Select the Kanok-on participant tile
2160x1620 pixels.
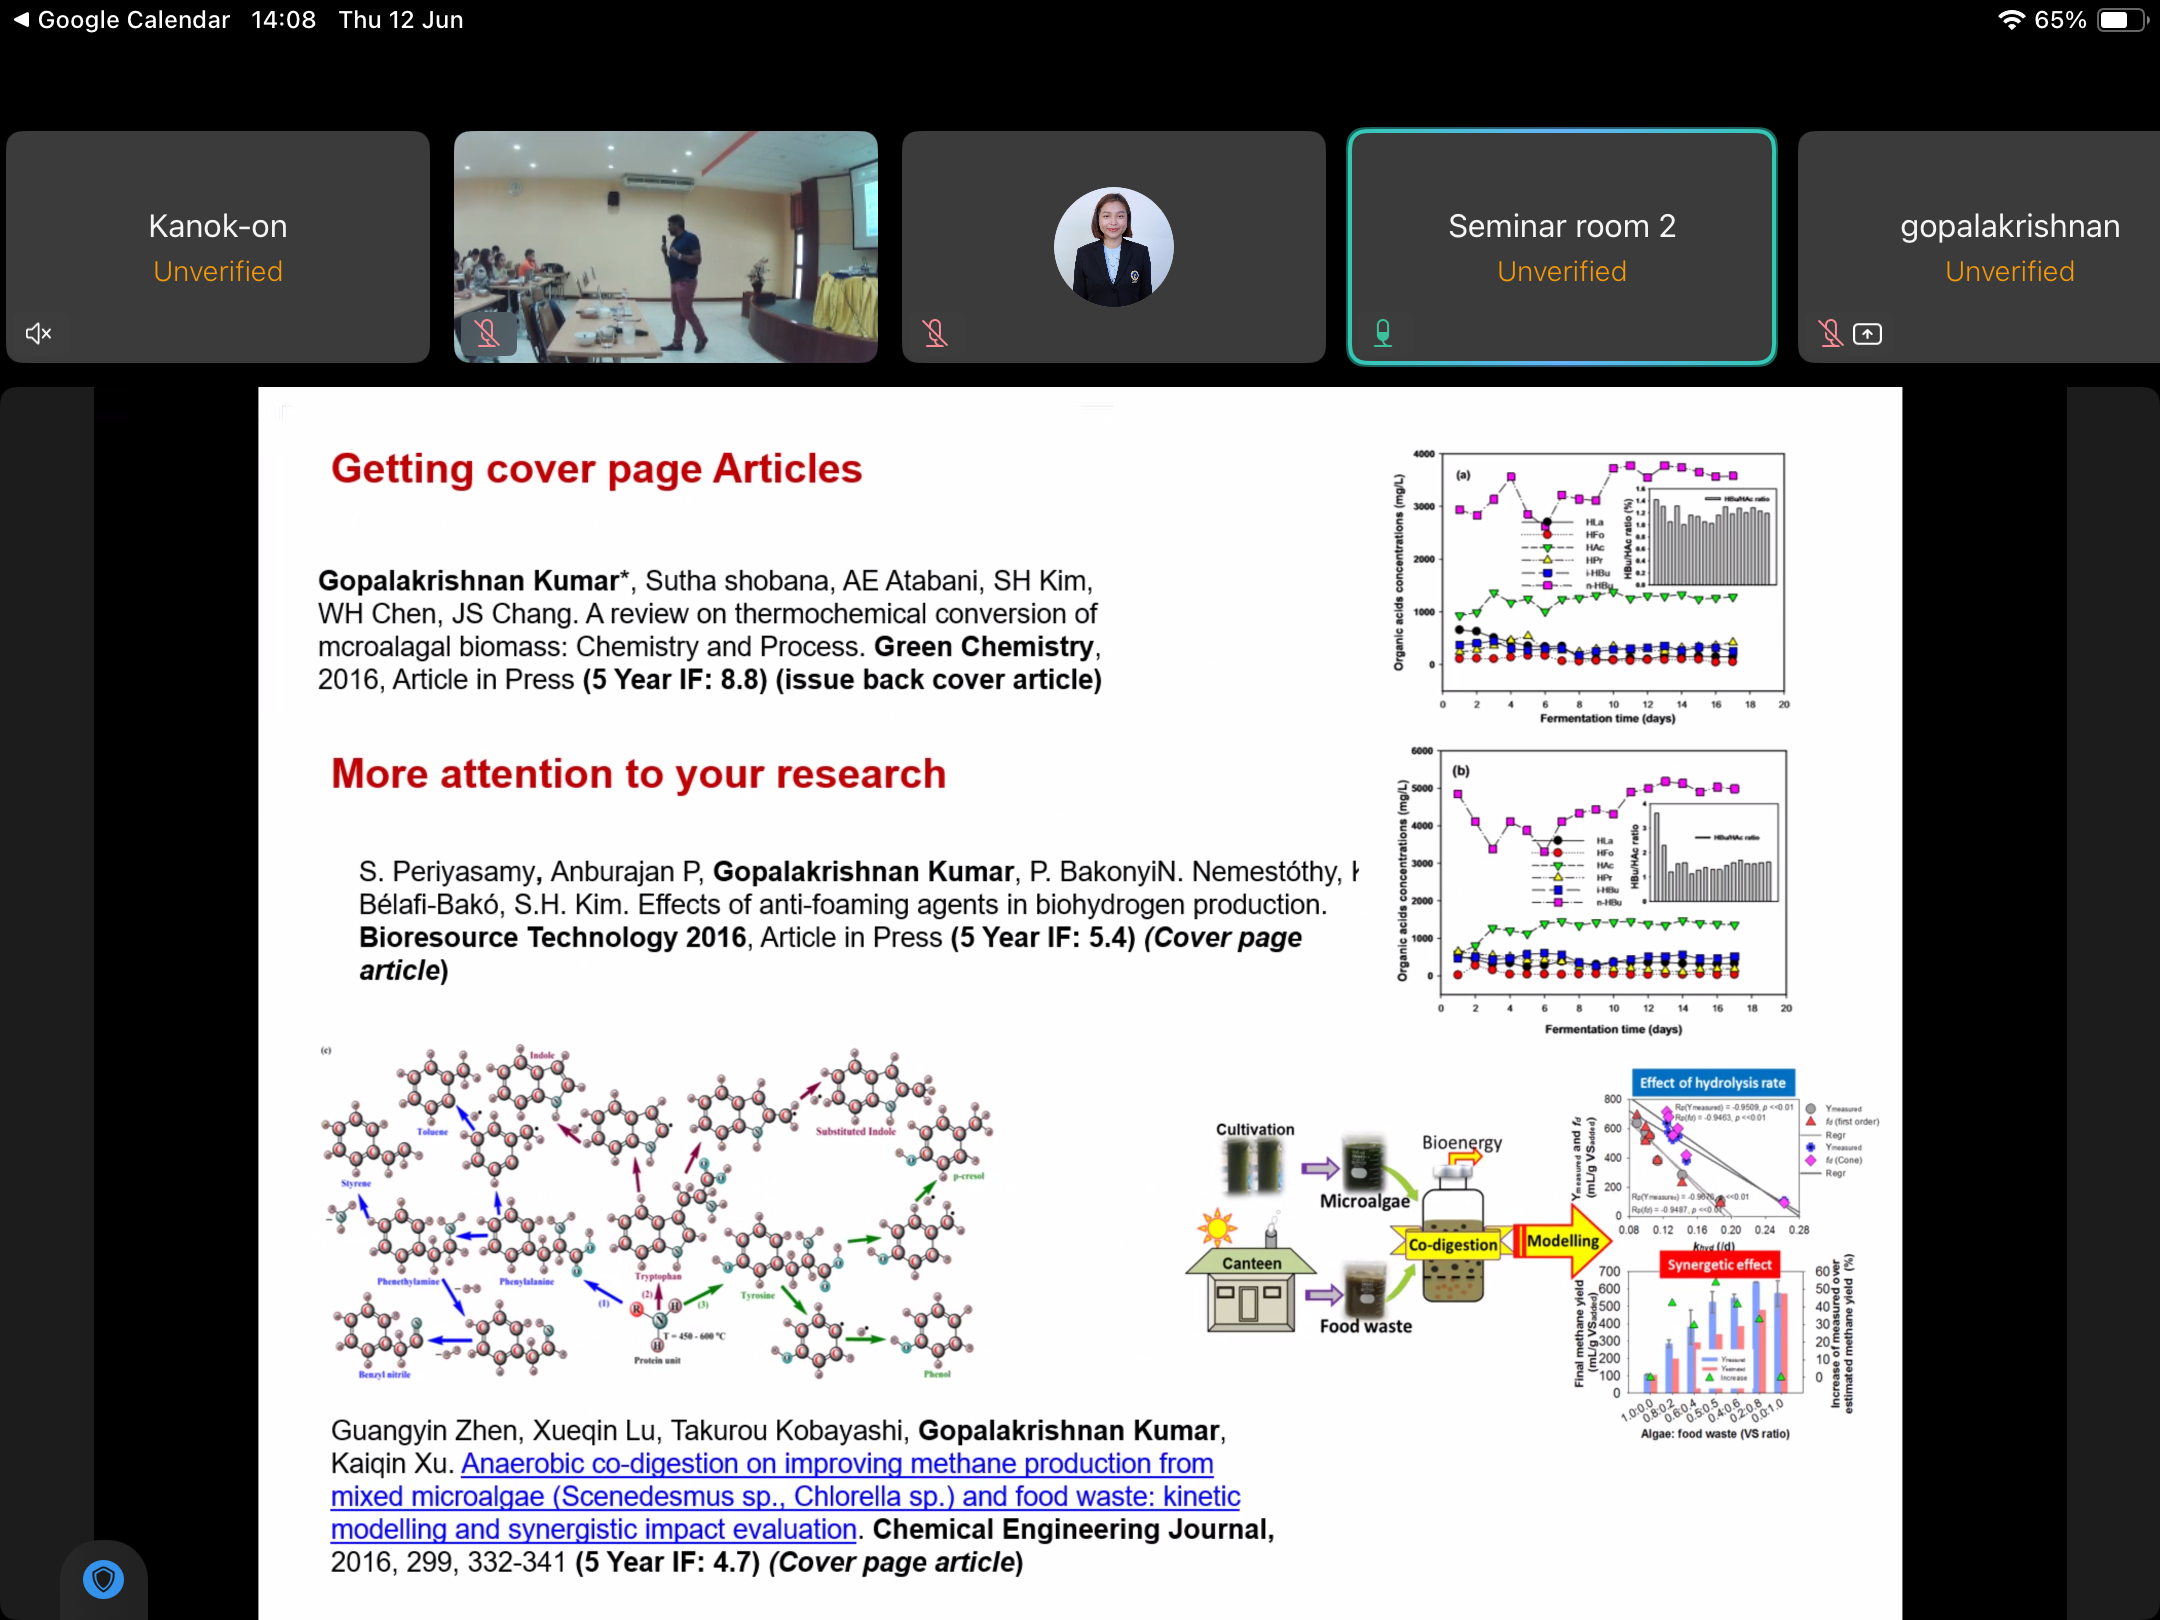pos(218,247)
